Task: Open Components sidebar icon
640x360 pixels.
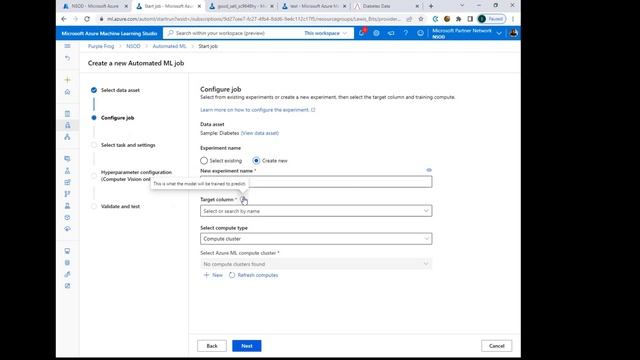Action: tap(67, 182)
